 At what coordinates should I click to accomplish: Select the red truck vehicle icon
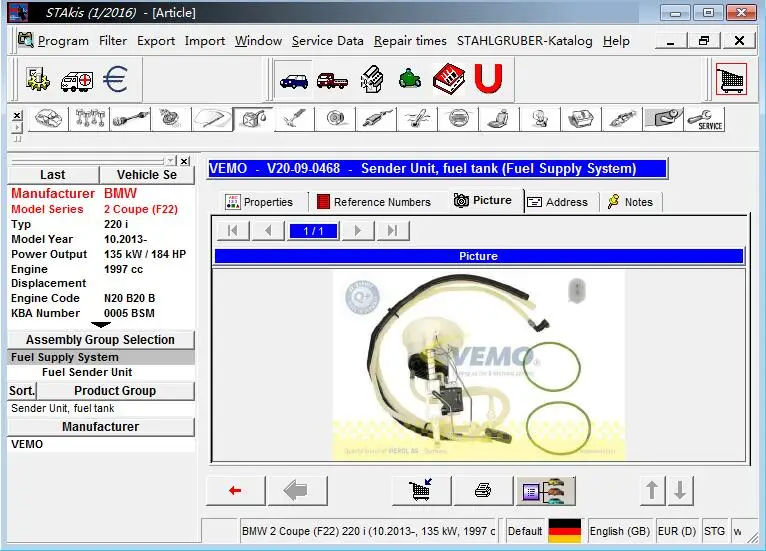click(332, 80)
